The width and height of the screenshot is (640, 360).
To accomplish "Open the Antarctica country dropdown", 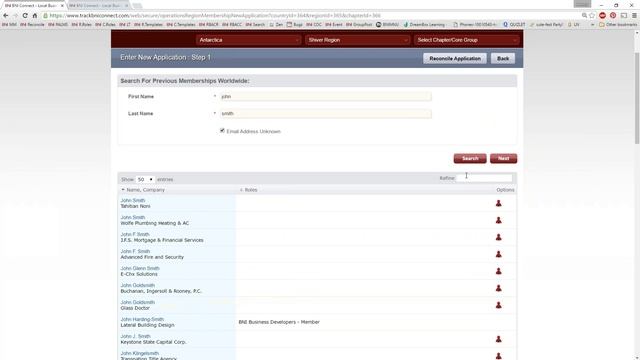I will coord(248,40).
